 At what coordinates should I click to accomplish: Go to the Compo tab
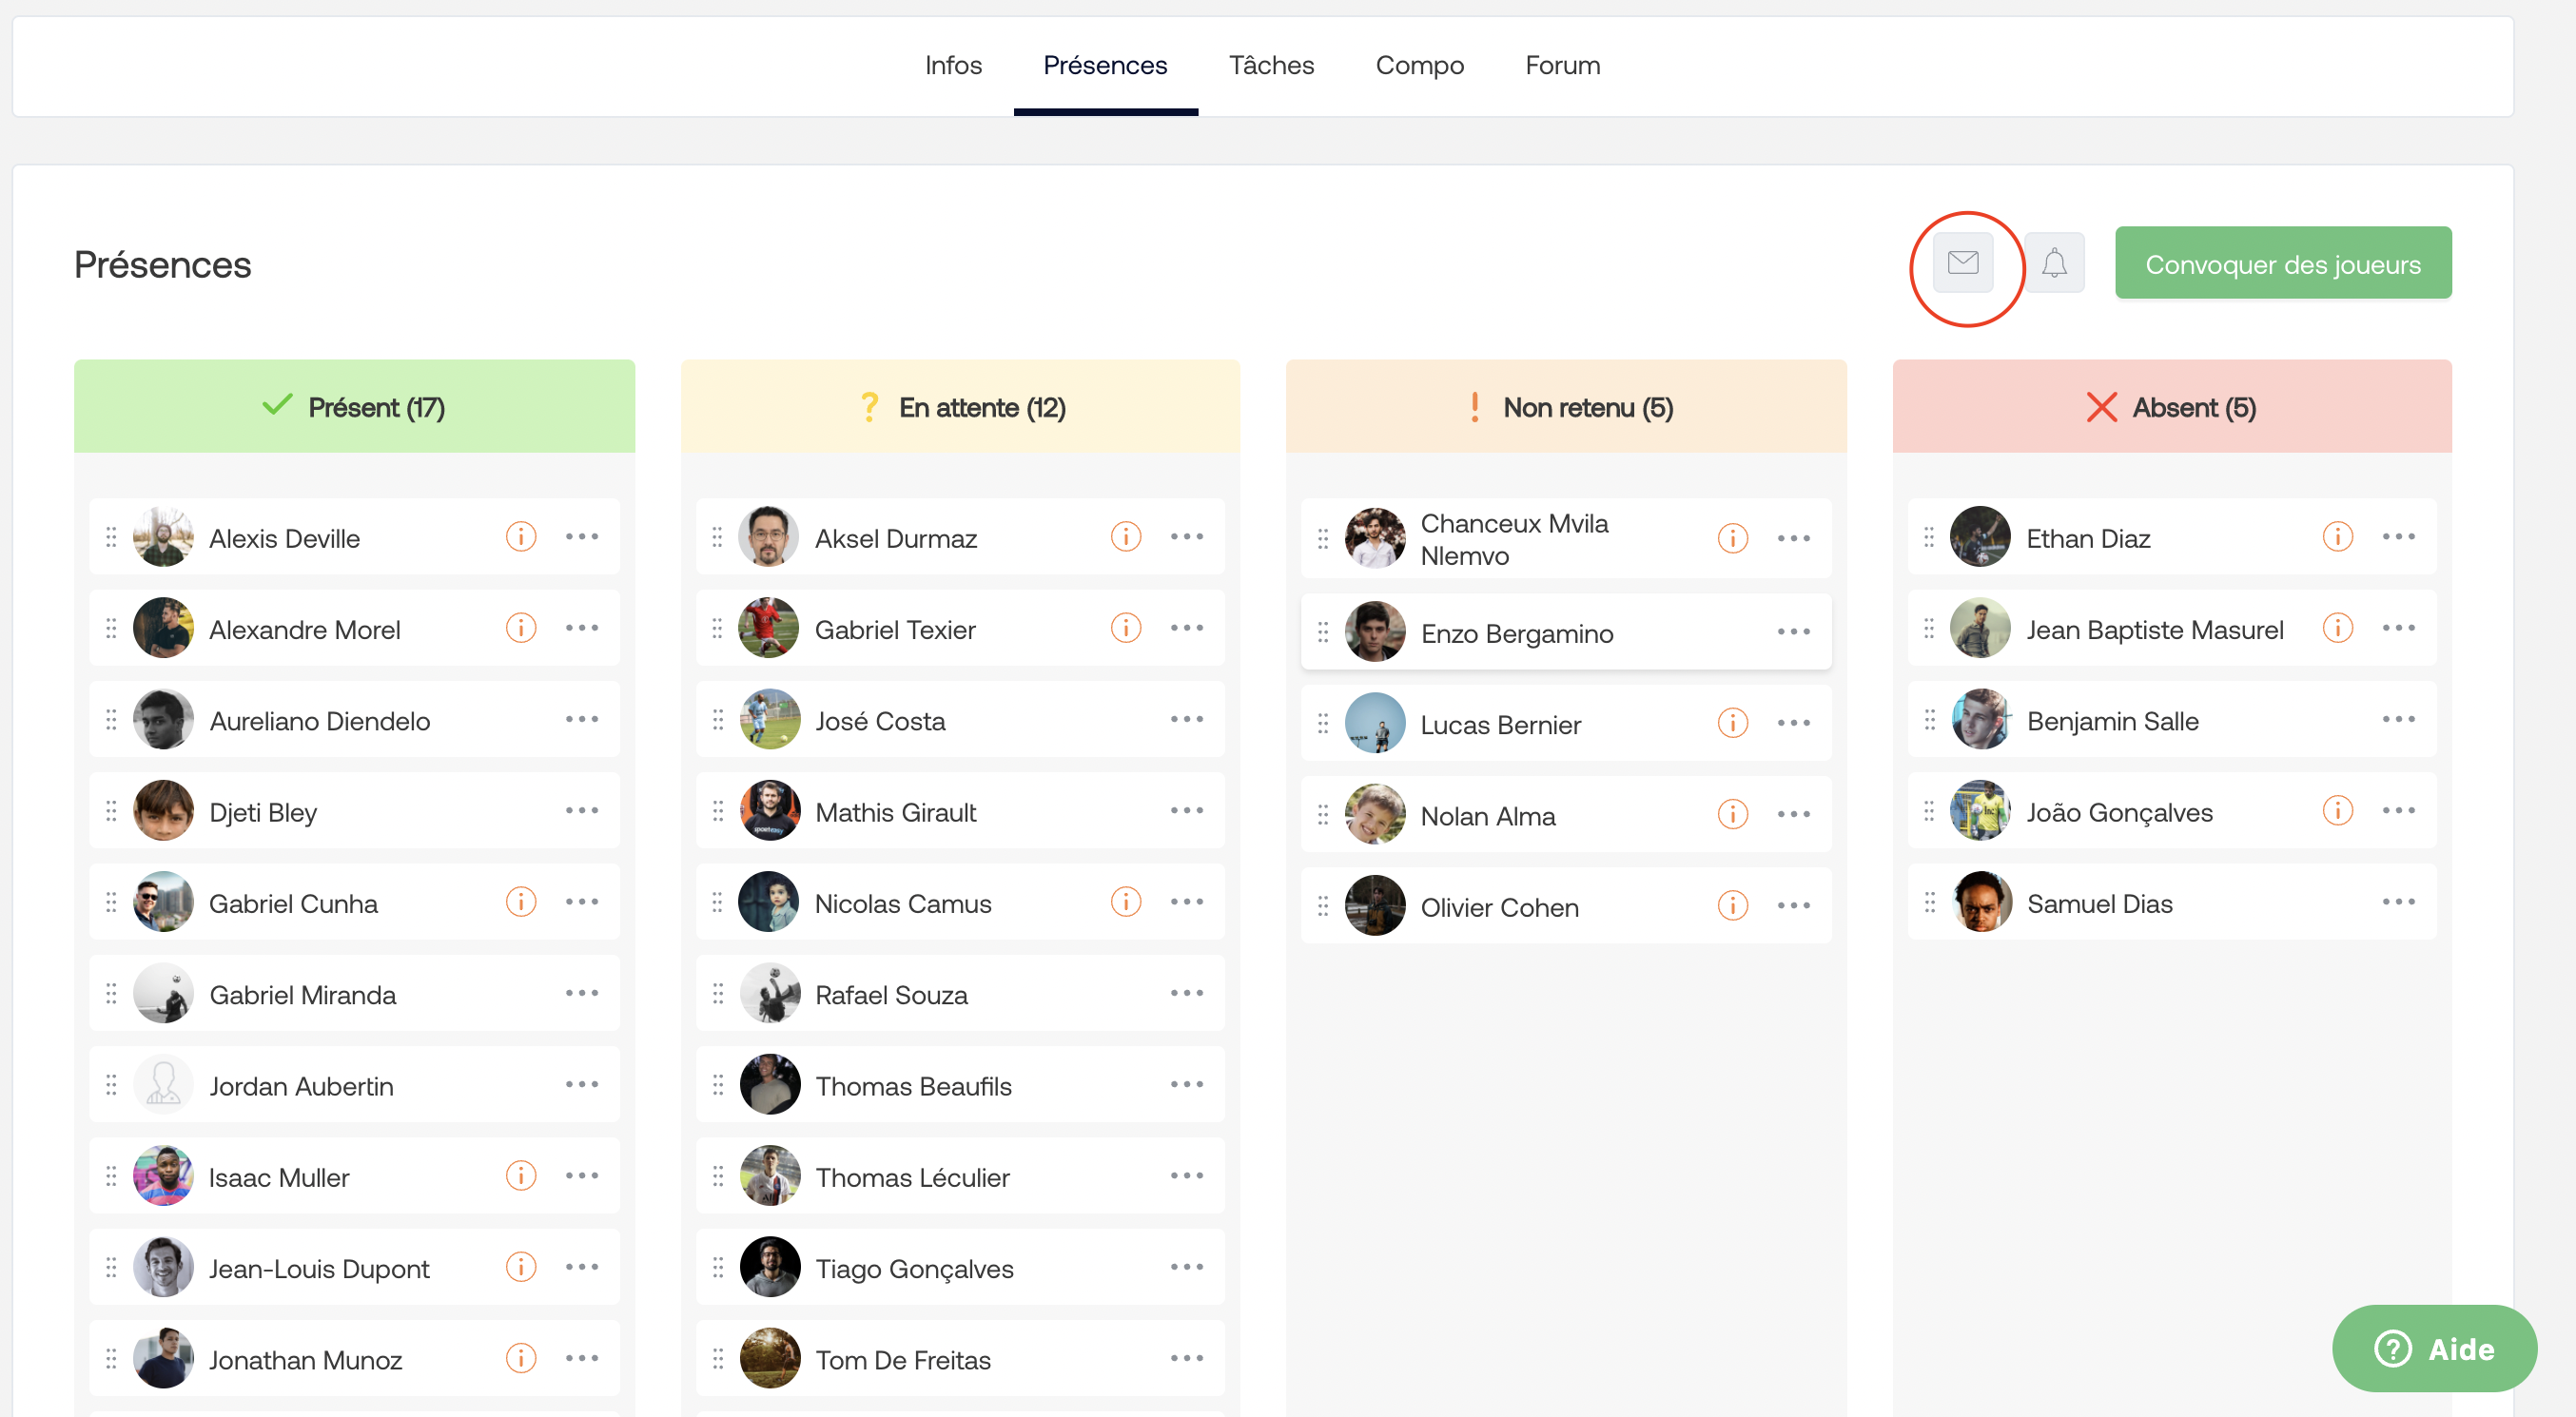(1419, 65)
